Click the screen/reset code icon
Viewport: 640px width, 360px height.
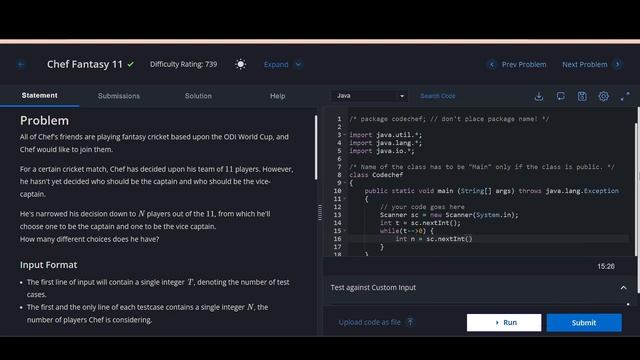coord(560,96)
